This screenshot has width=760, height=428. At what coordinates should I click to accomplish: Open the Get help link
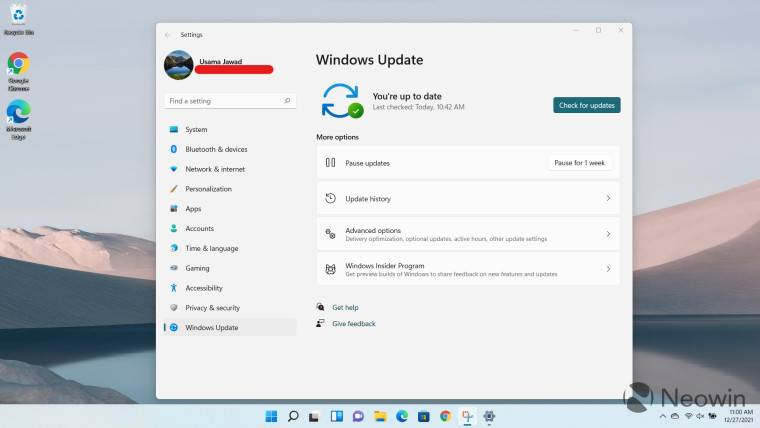pyautogui.click(x=345, y=307)
